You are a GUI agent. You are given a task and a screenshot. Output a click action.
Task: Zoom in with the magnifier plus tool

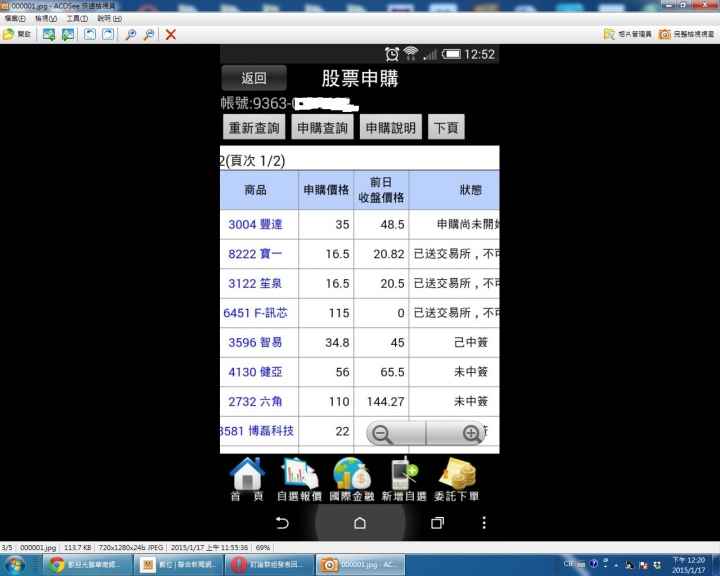(x=131, y=34)
